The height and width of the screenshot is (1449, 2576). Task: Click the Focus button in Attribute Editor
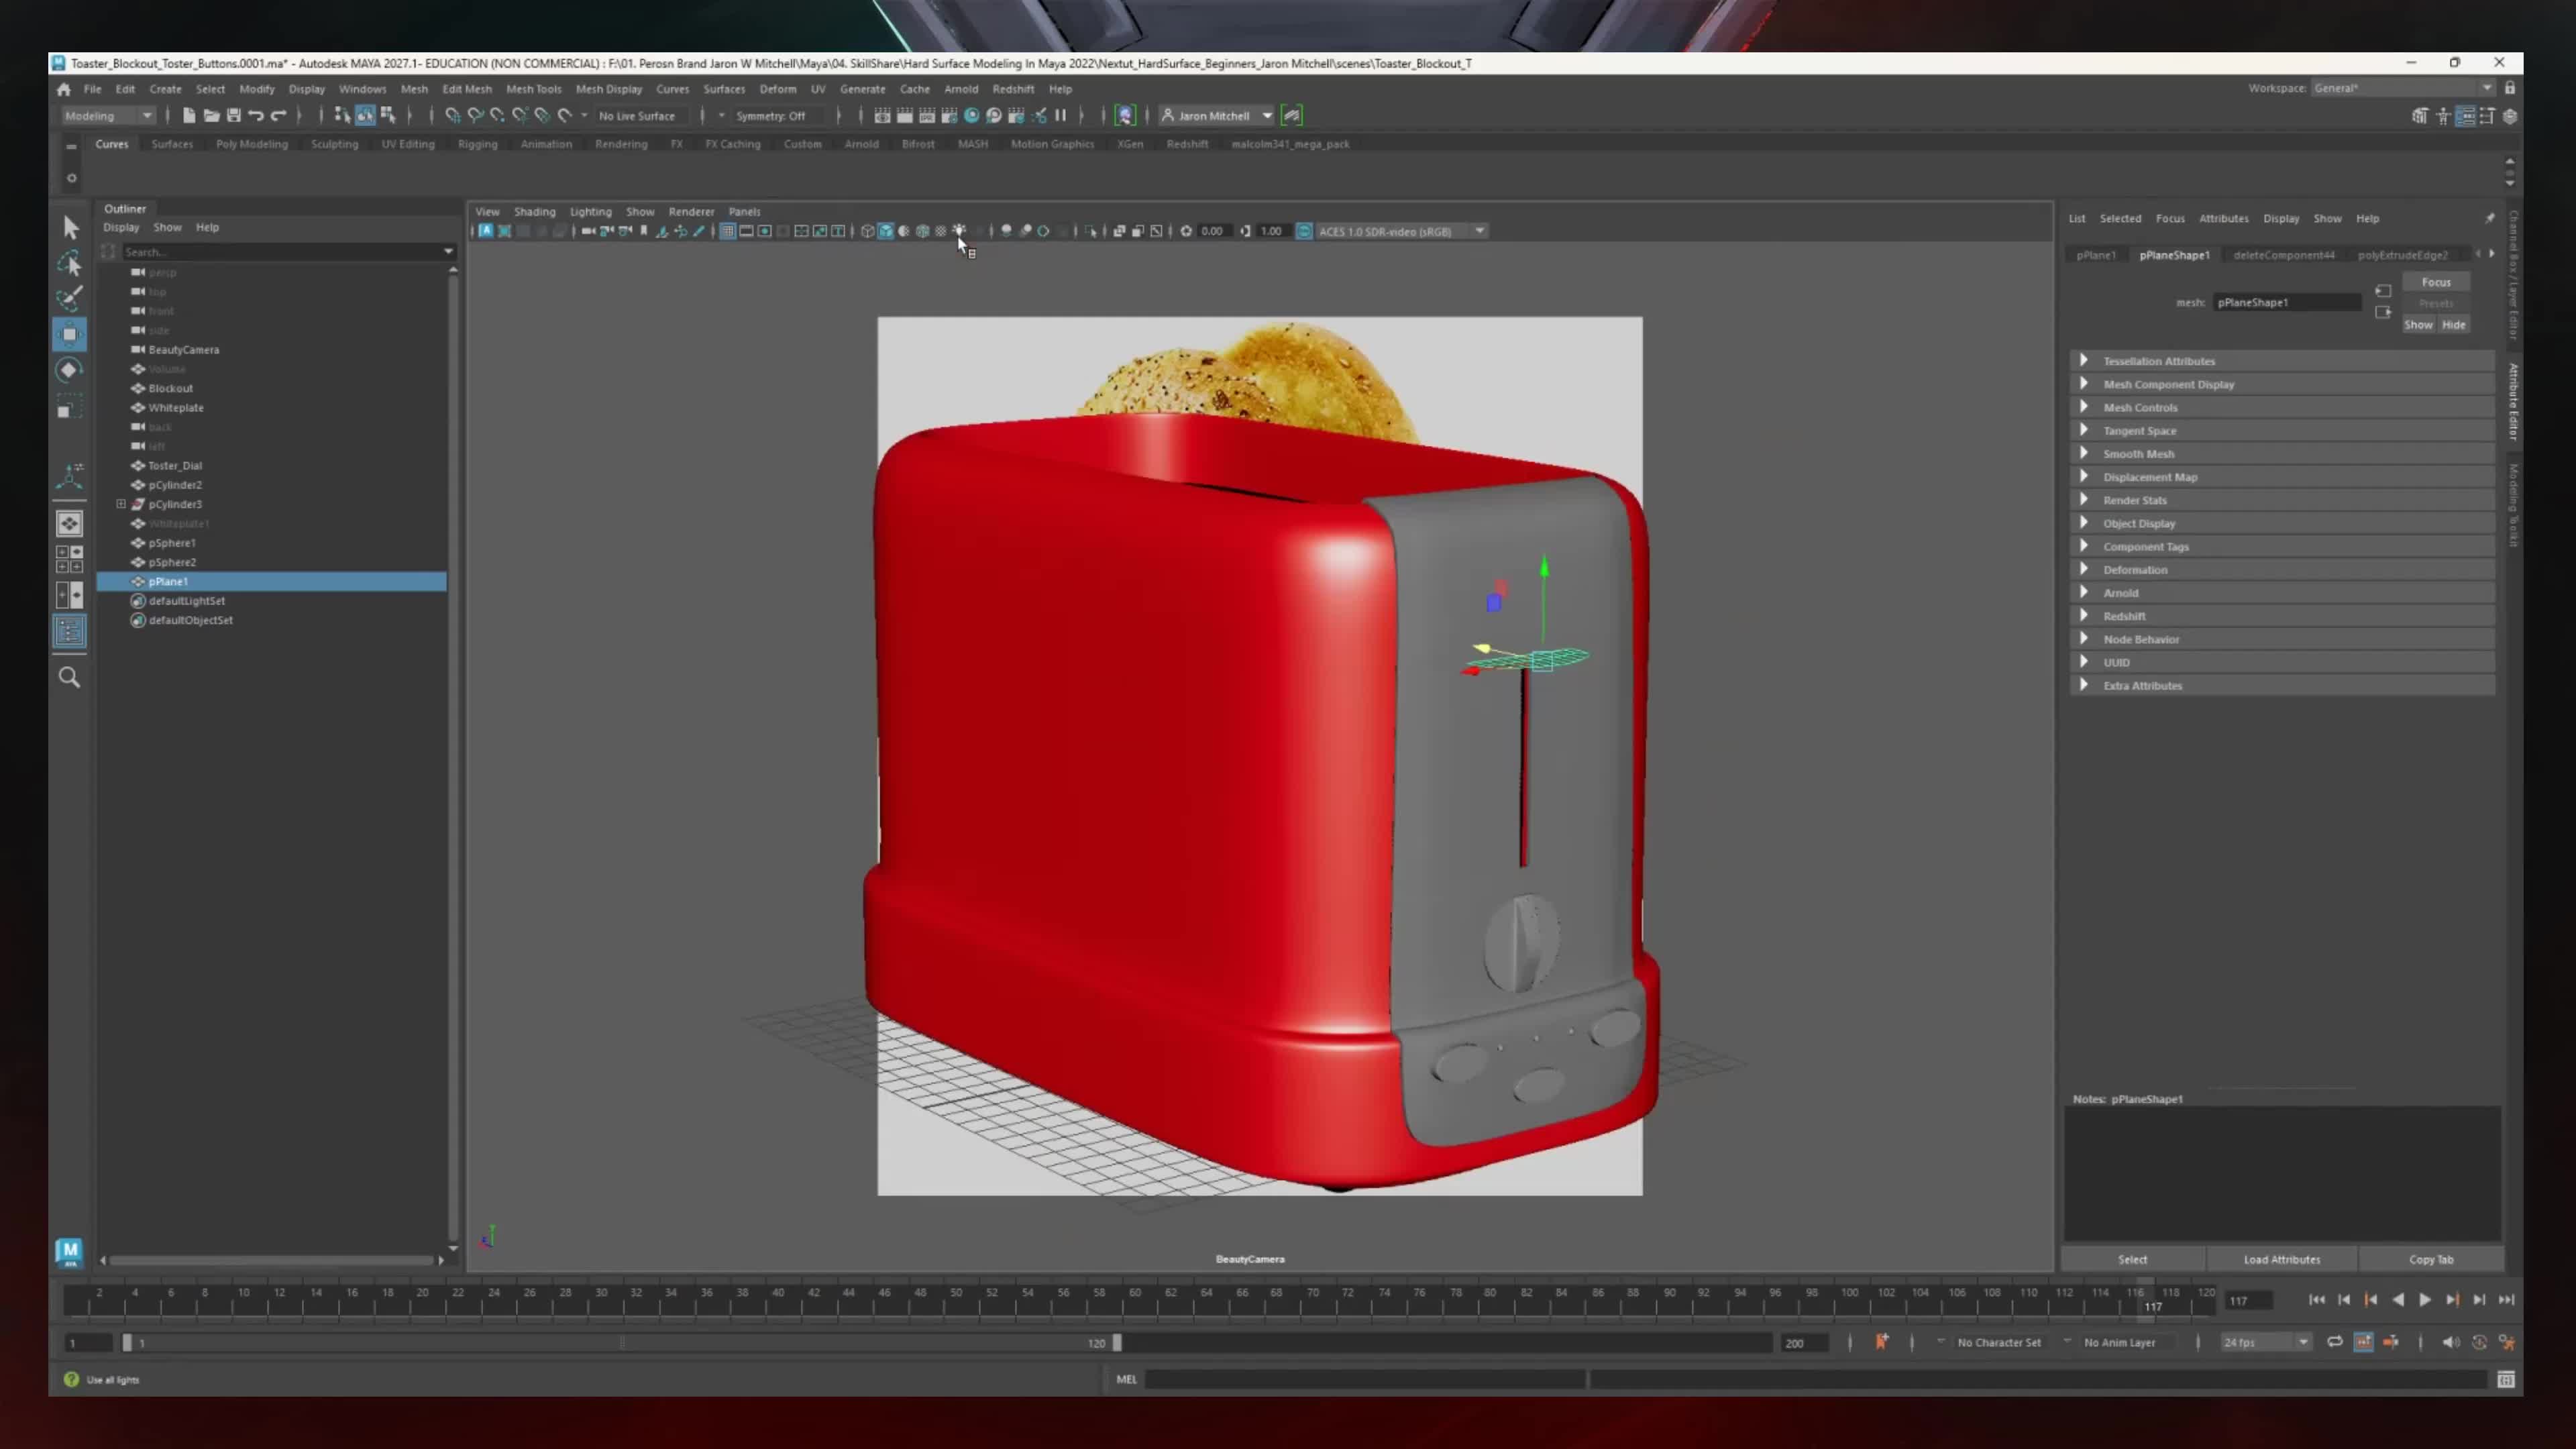(2436, 282)
